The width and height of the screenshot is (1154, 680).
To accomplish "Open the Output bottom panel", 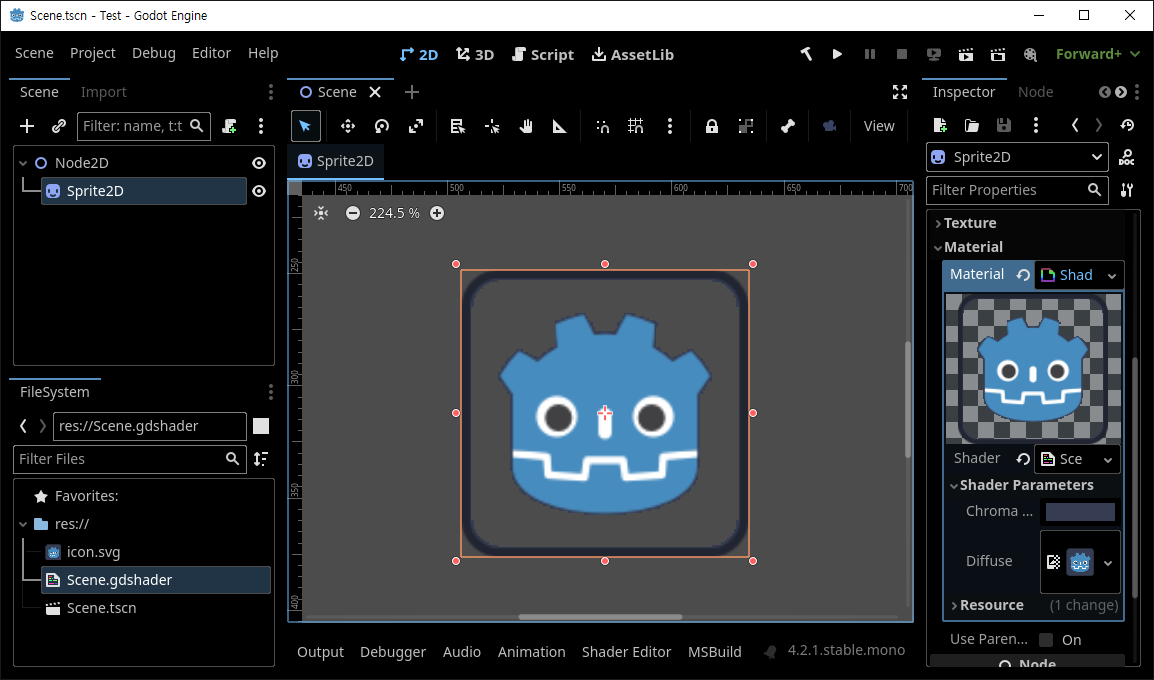I will 320,653.
